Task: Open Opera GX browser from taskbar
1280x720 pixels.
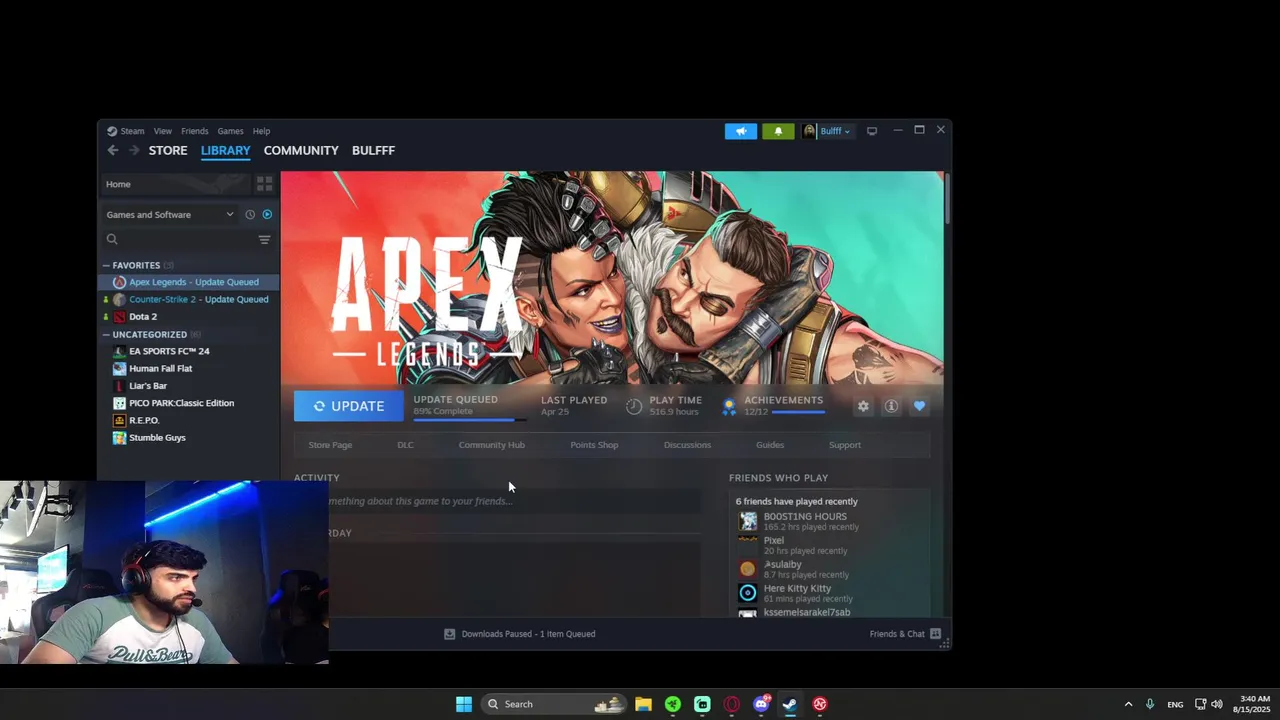Action: (x=732, y=704)
